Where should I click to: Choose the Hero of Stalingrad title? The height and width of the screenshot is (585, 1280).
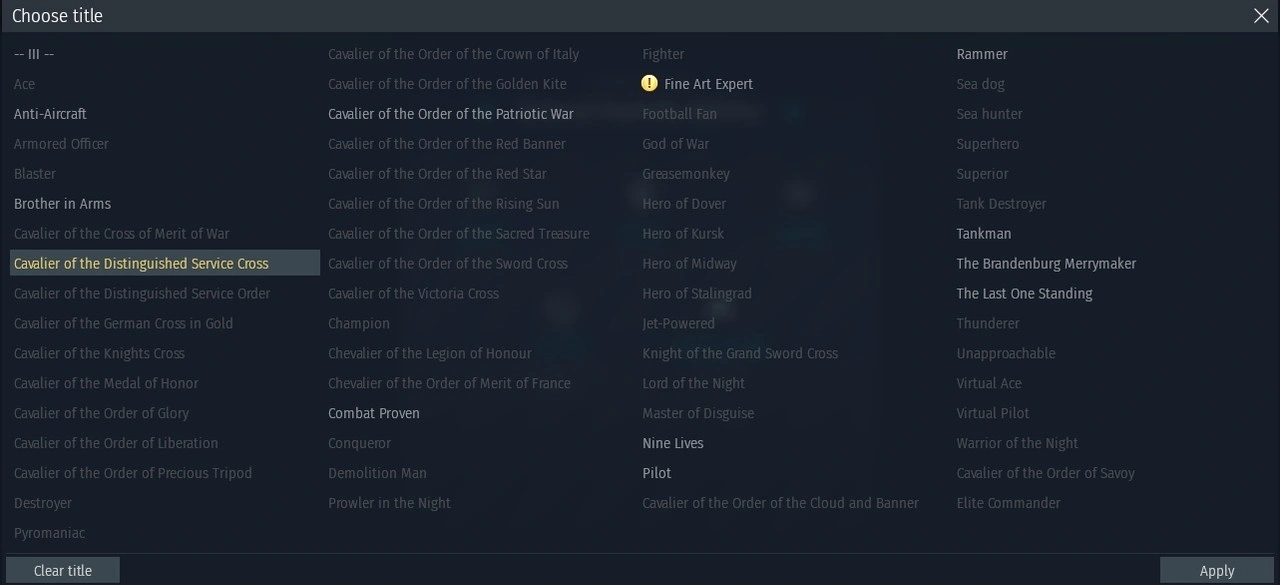[697, 294]
